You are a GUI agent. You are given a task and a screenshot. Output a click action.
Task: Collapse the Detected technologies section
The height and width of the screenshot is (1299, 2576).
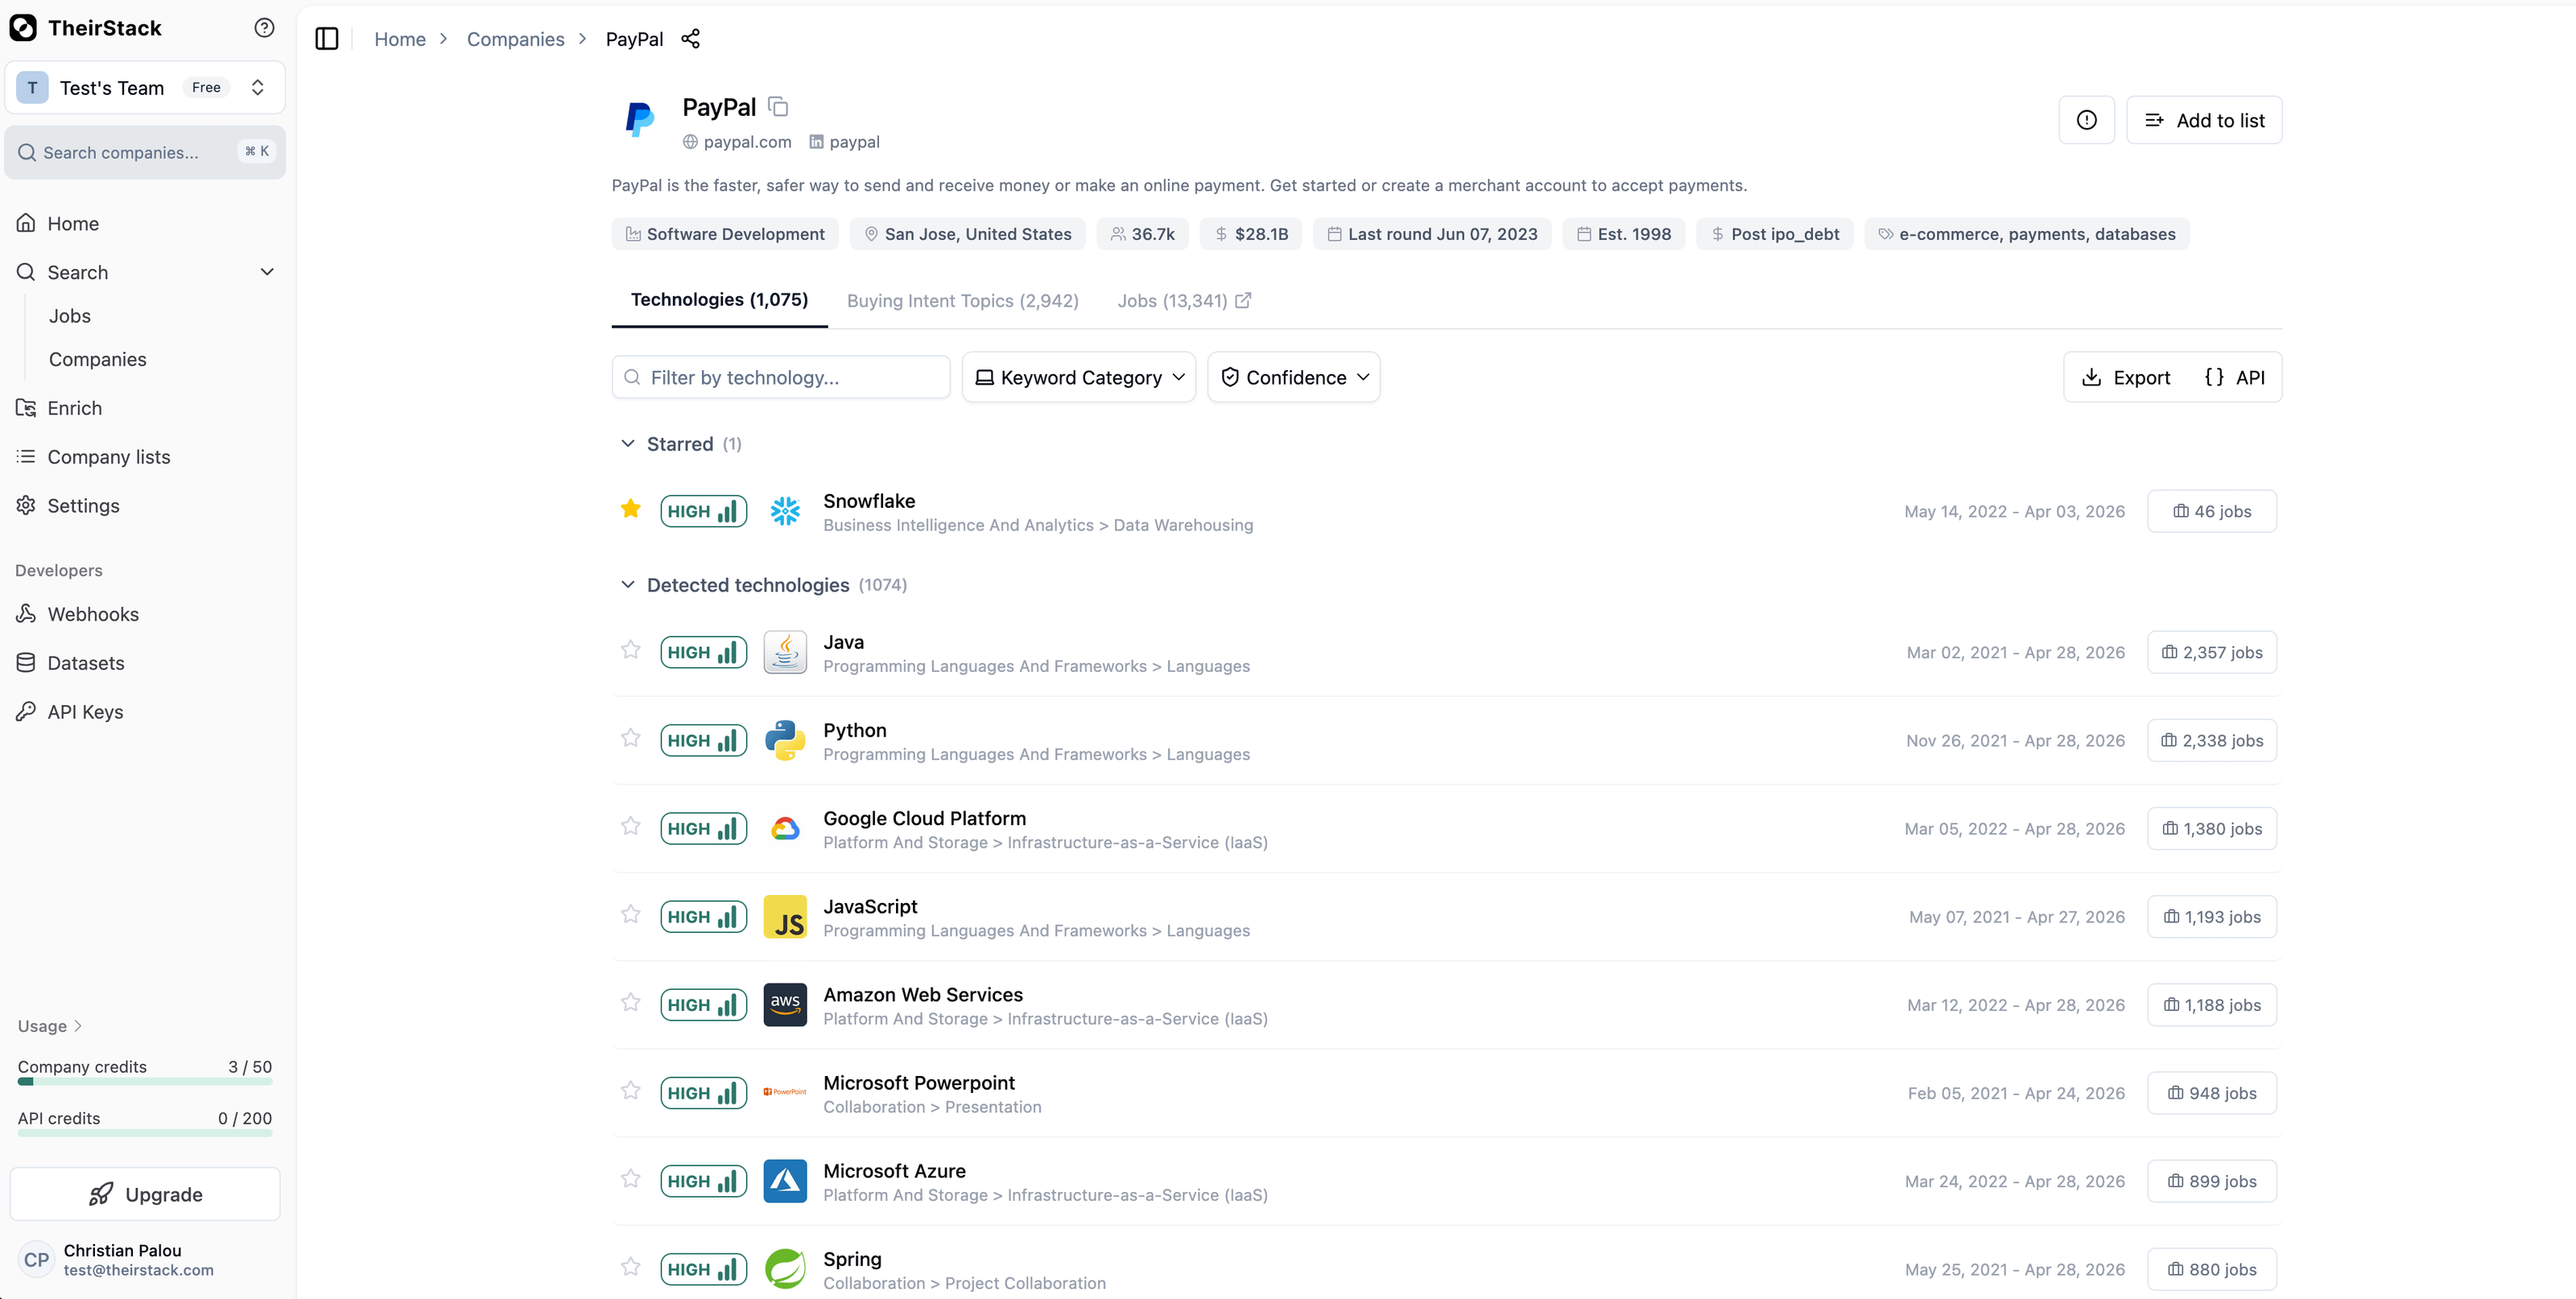coord(628,584)
